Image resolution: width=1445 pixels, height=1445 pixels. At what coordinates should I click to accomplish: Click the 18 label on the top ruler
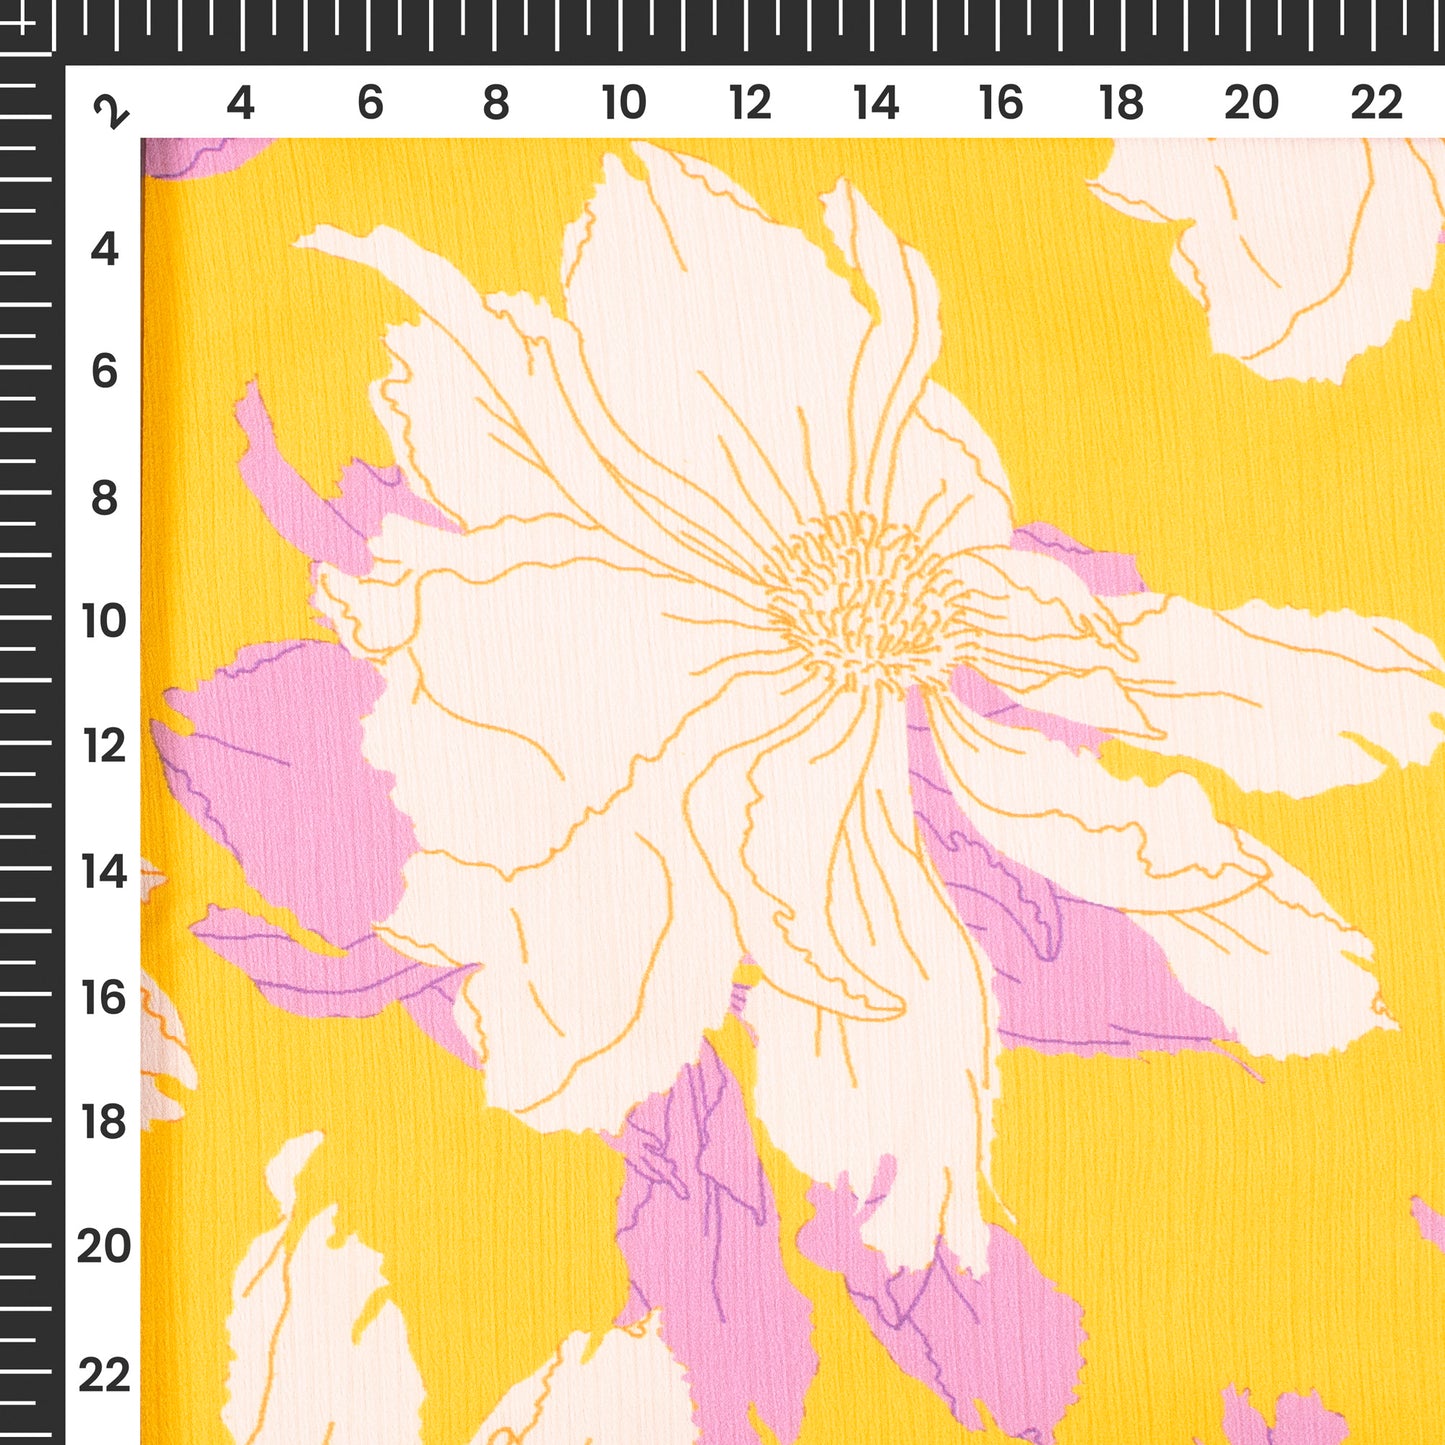[1121, 103]
